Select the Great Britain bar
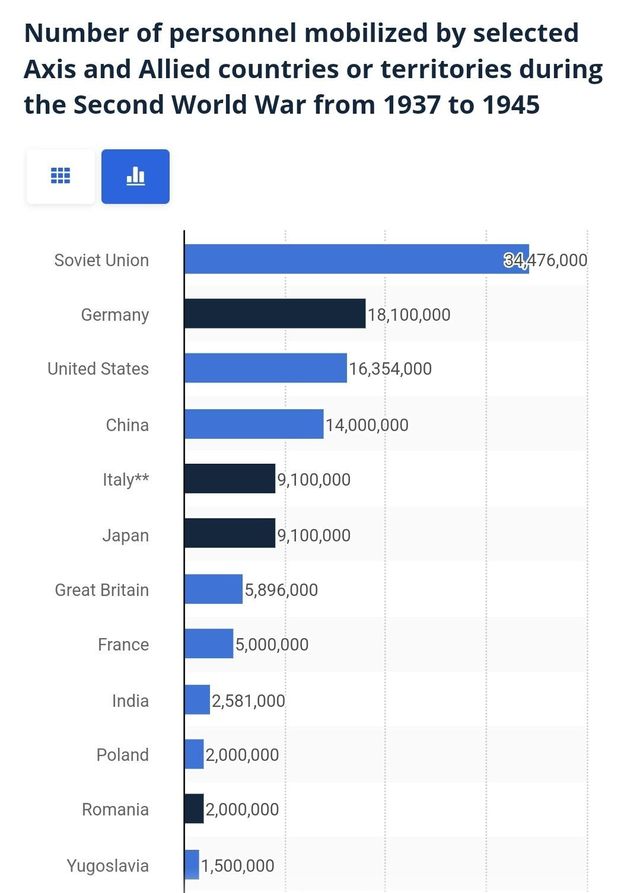This screenshot has height=893, width=640. click(x=213, y=589)
